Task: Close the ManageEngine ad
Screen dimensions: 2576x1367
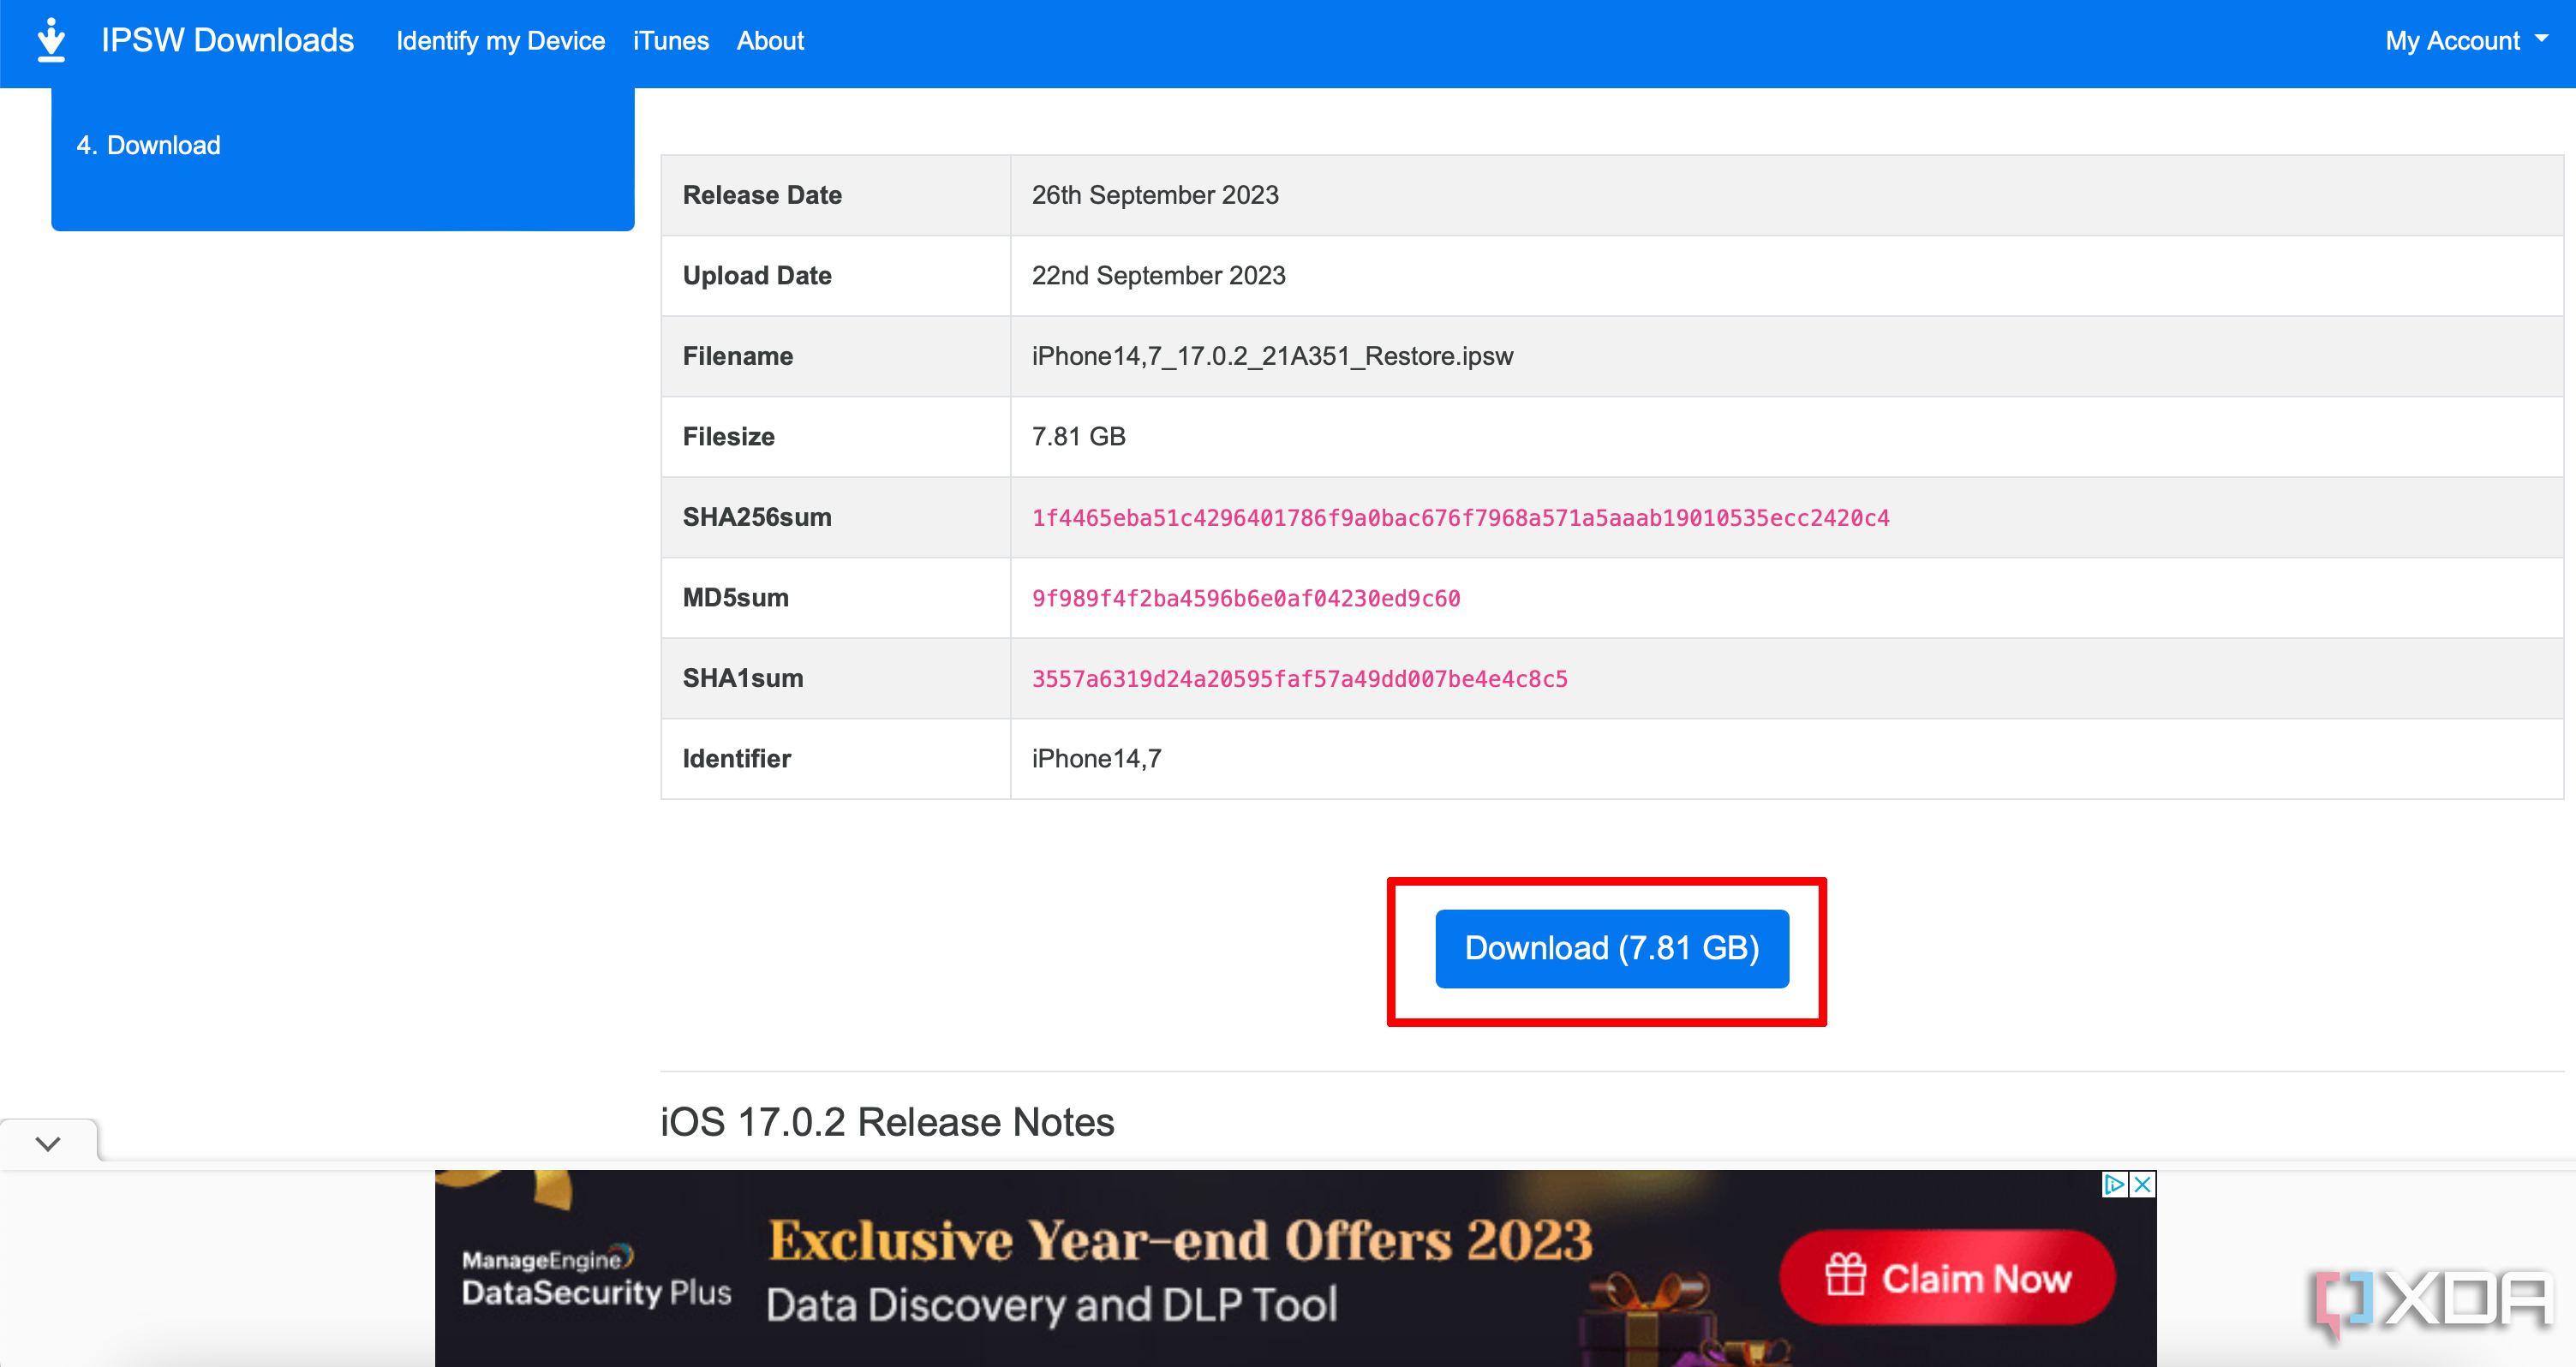Action: (2143, 1184)
